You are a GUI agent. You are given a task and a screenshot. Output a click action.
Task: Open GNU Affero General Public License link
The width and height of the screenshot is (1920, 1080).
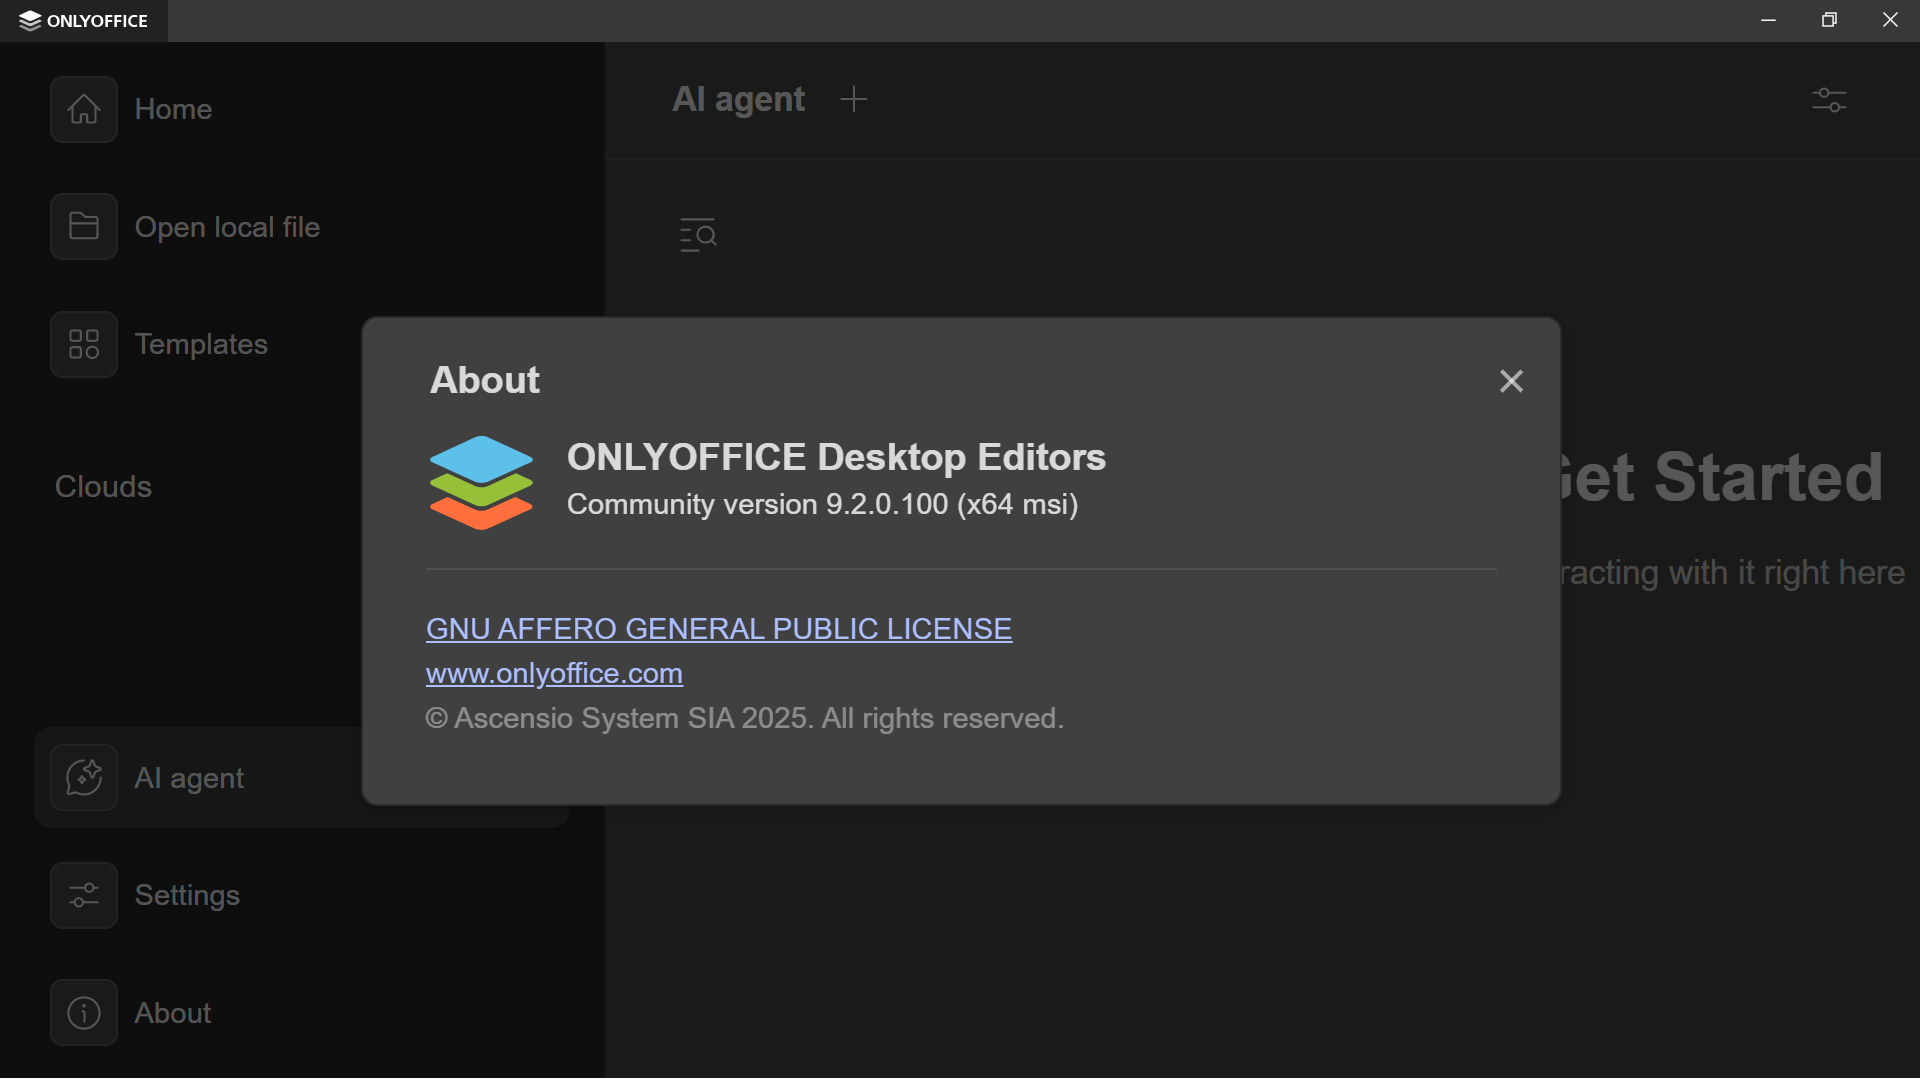pyautogui.click(x=719, y=629)
